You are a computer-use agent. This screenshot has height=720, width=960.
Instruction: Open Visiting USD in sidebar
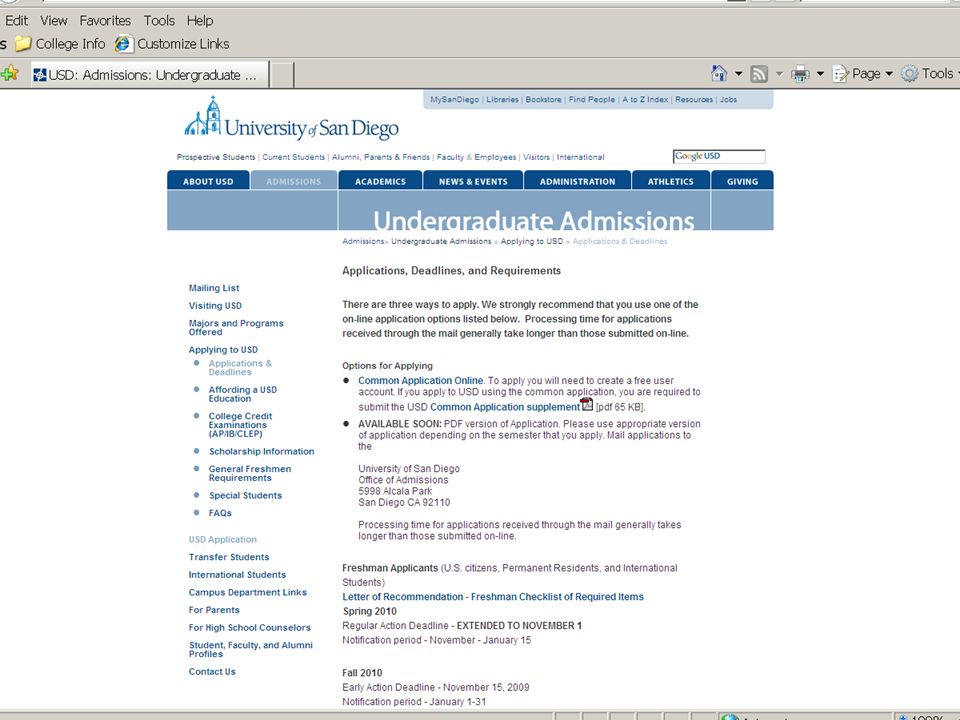coord(215,306)
